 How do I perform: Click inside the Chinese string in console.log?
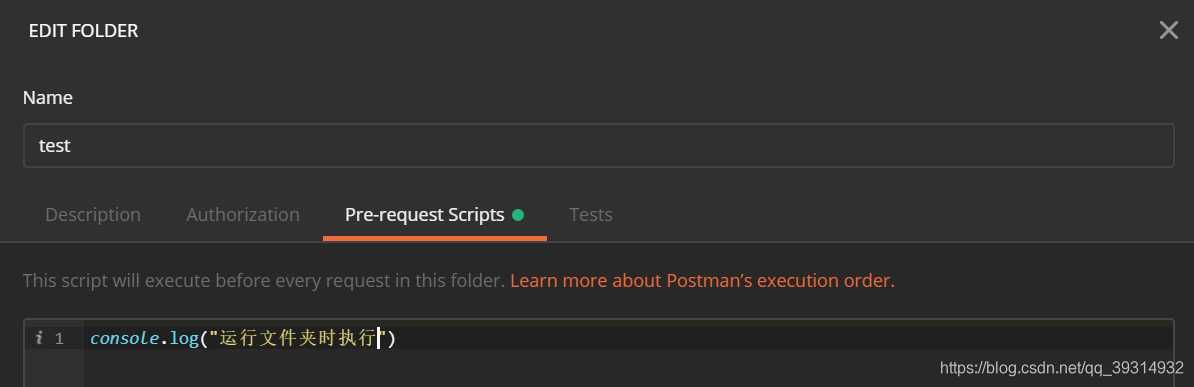coord(299,338)
